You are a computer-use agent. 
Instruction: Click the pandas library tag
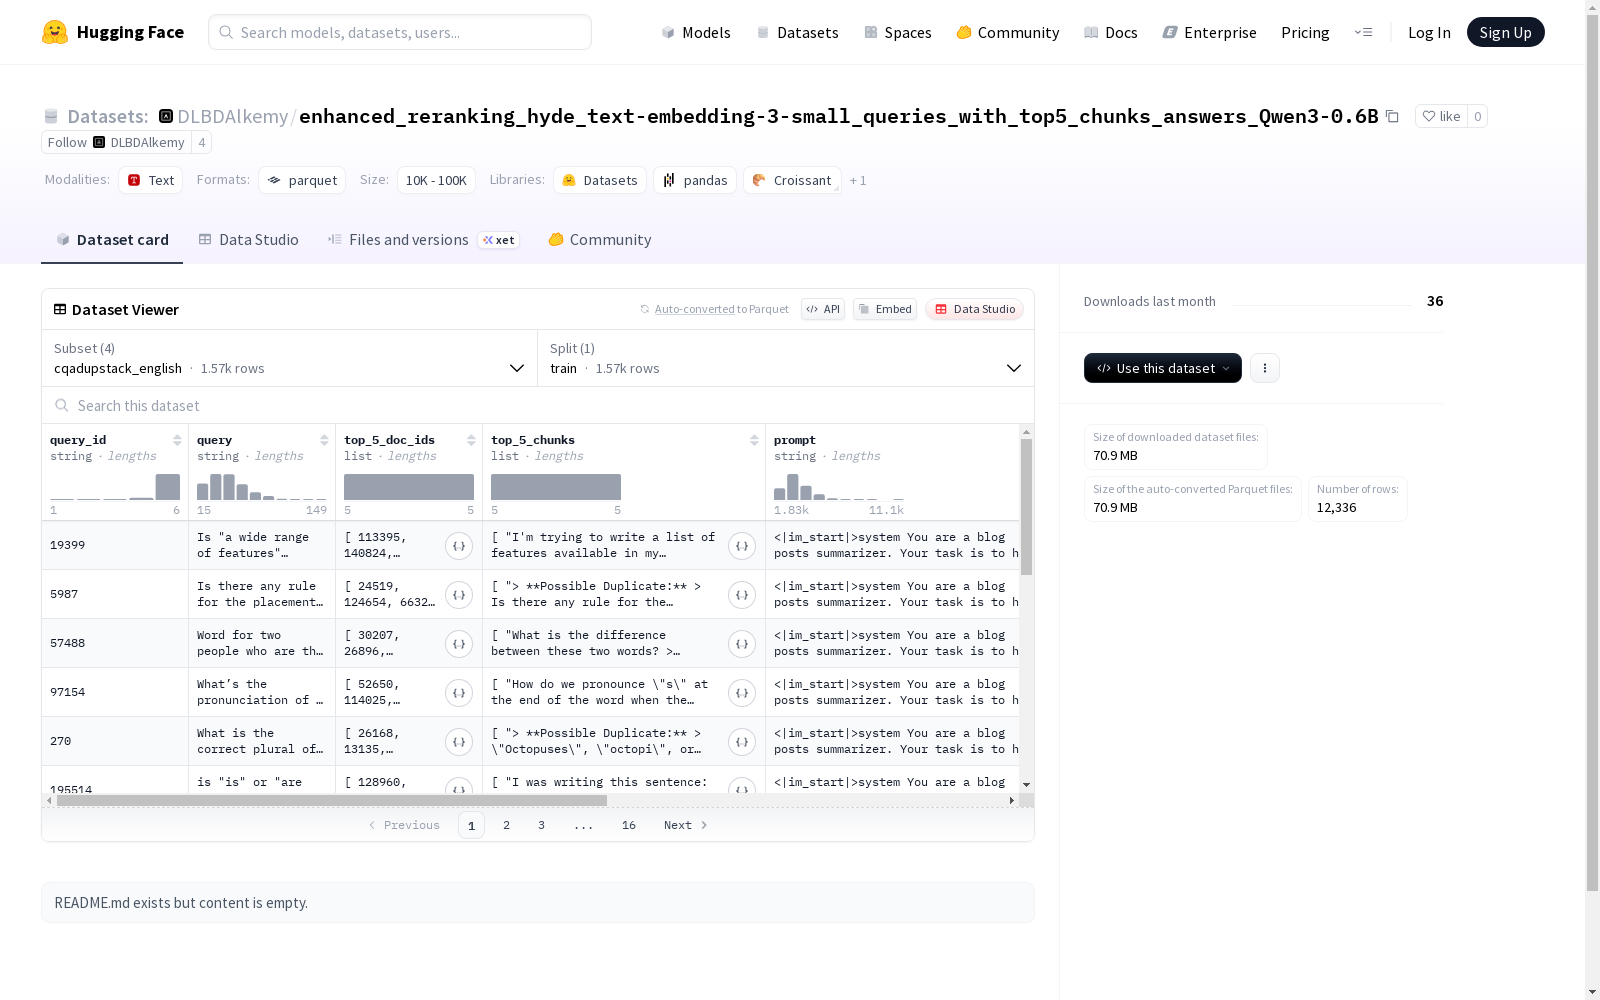click(x=695, y=180)
